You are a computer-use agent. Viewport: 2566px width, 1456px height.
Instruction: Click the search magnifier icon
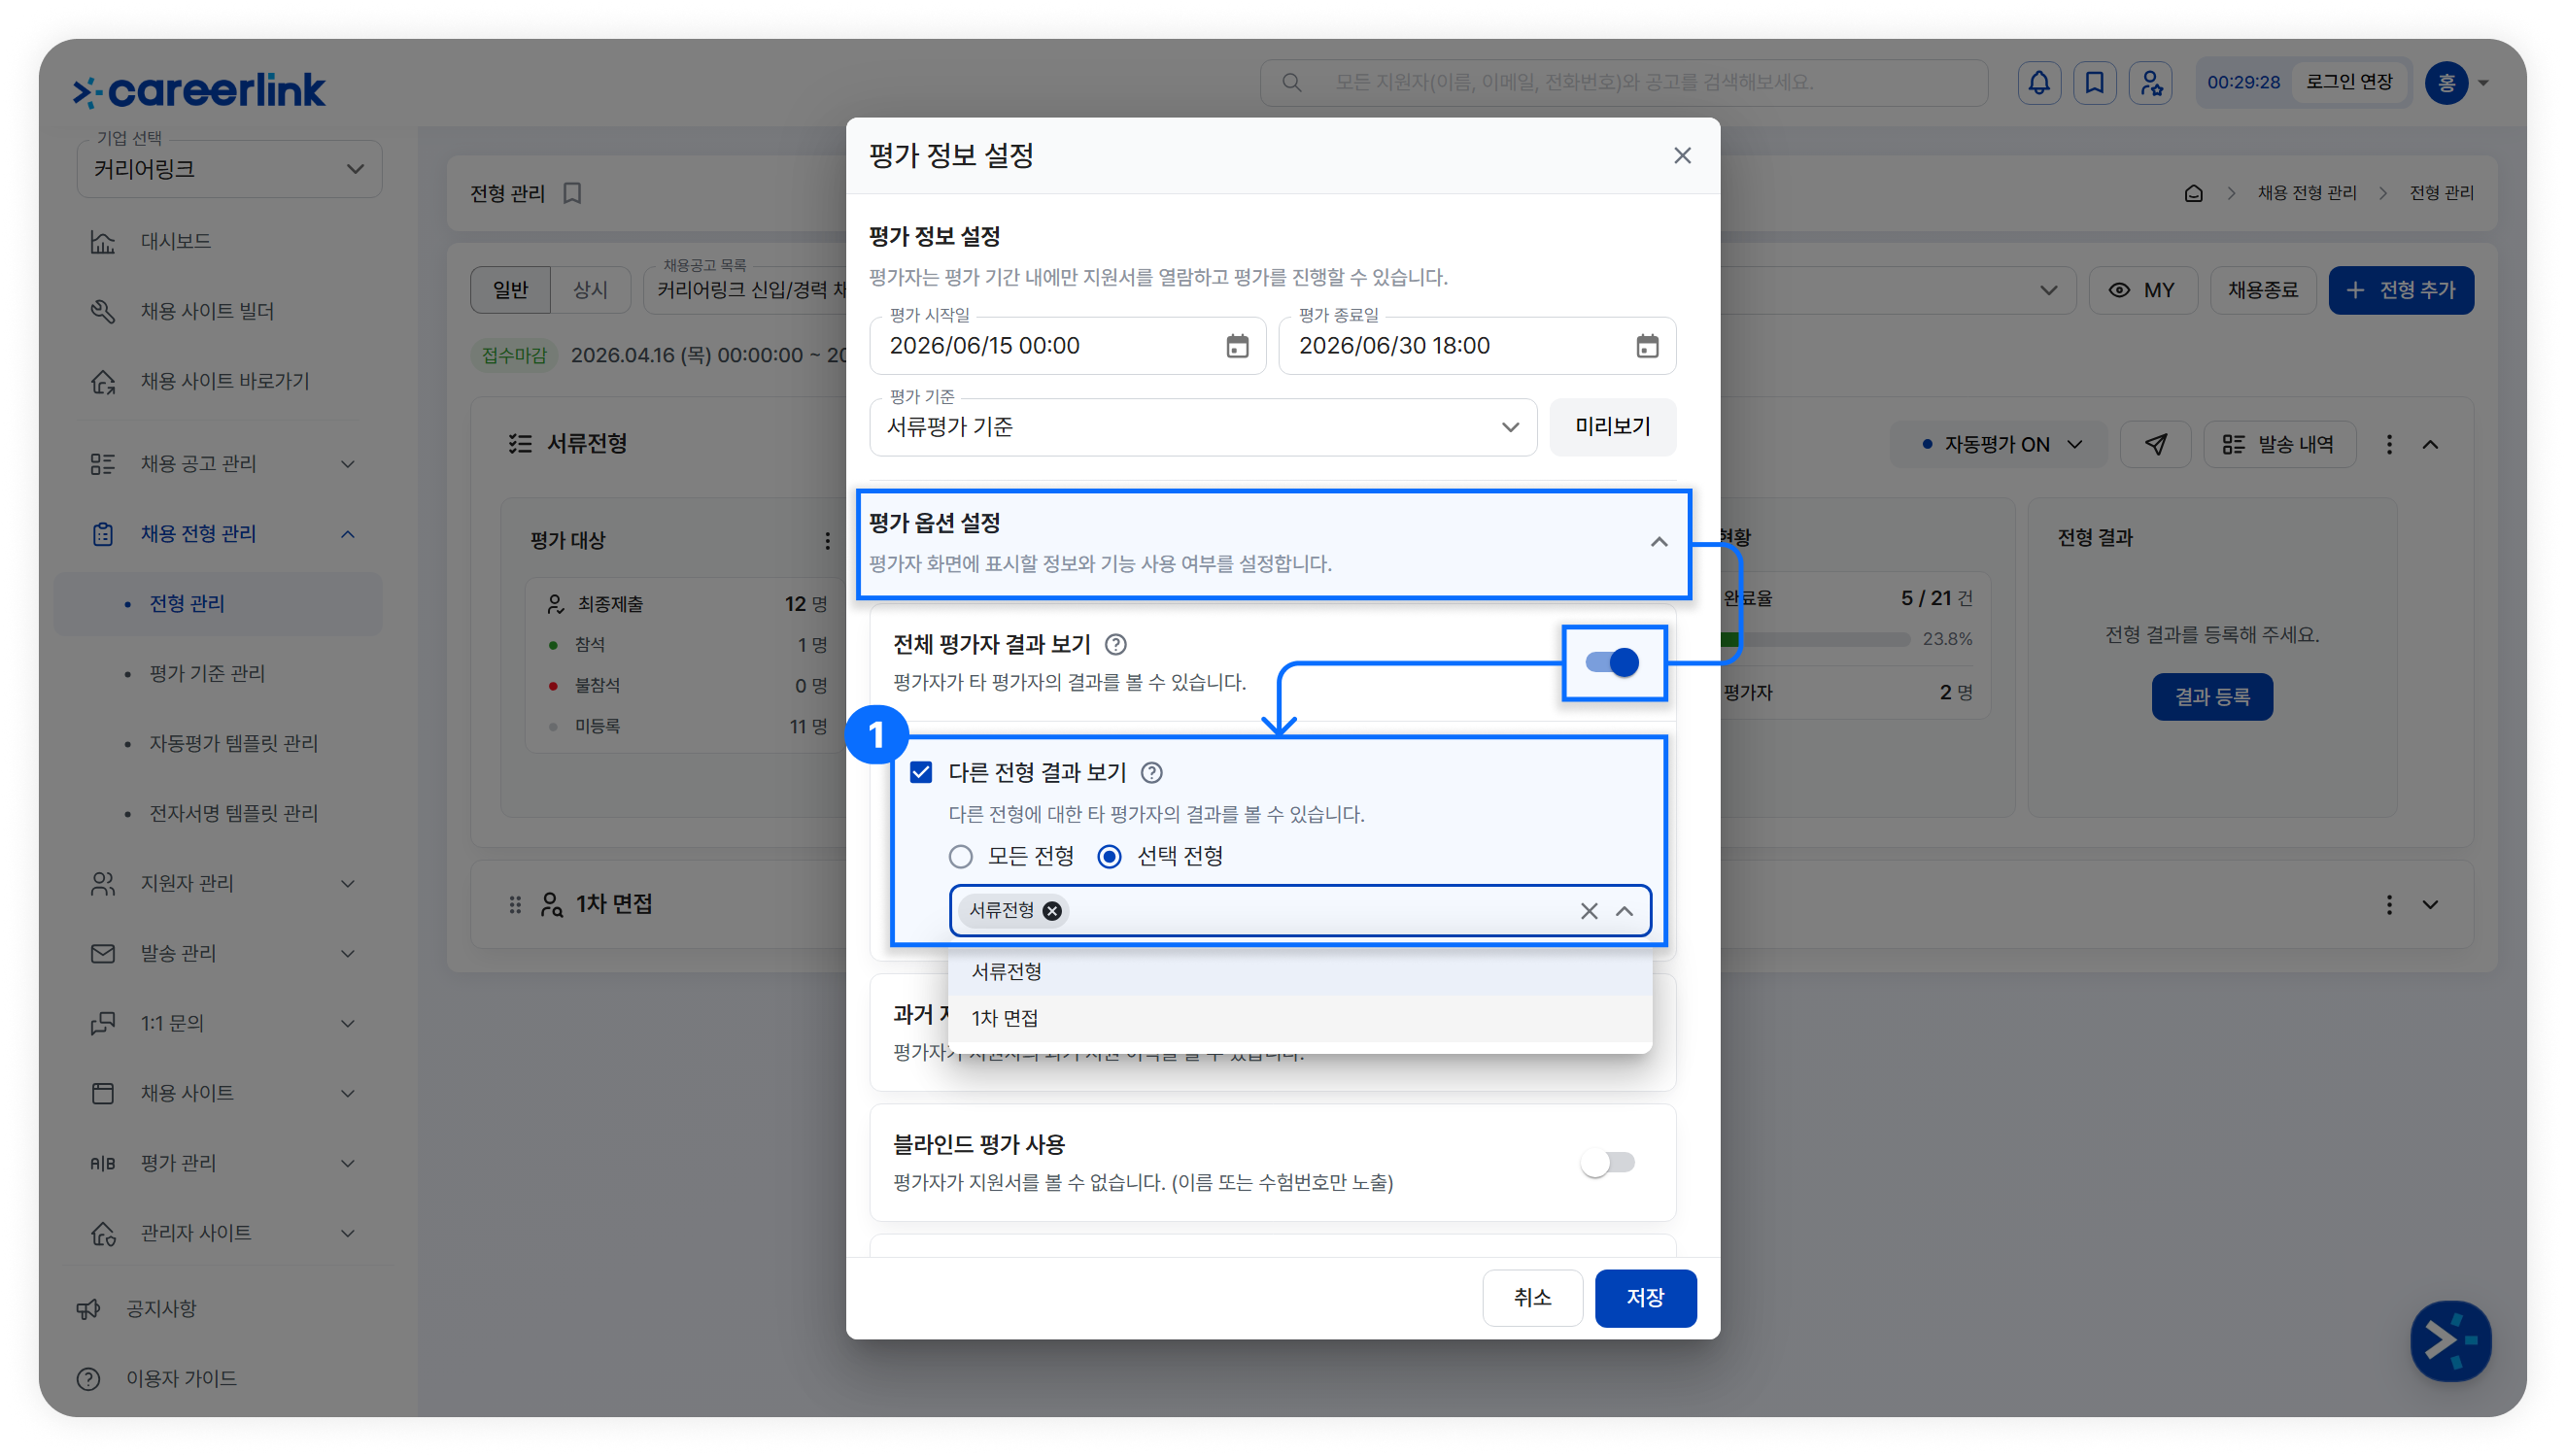[1291, 82]
